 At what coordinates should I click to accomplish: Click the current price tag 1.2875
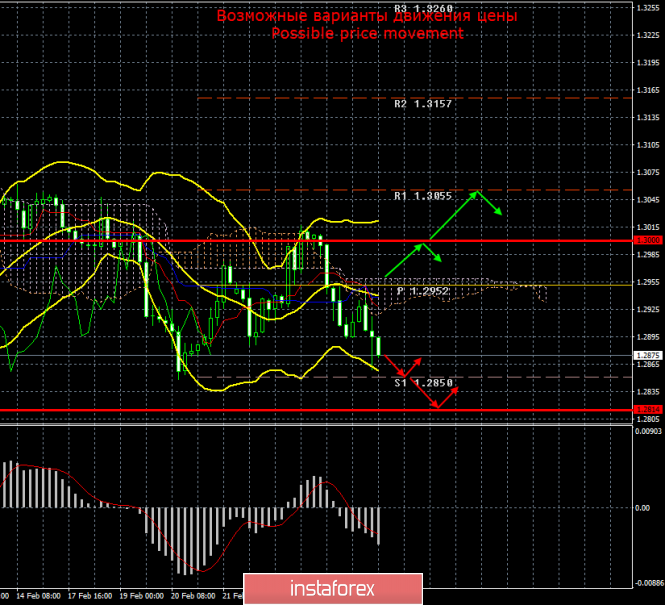pos(648,355)
